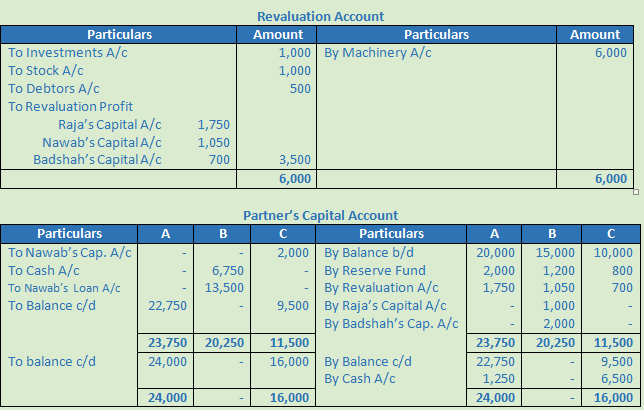Click the To Debtors A/c row label
The height and width of the screenshot is (410, 644).
[54, 89]
